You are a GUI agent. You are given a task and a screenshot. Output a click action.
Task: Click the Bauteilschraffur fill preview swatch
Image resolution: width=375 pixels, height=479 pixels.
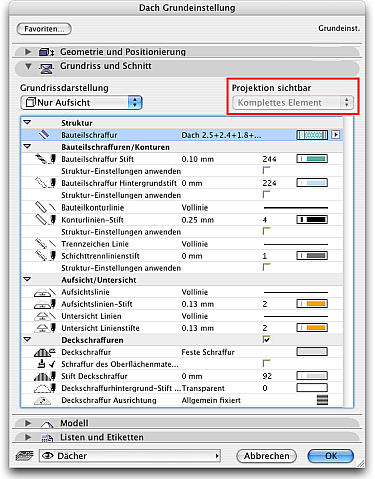[x=312, y=135]
